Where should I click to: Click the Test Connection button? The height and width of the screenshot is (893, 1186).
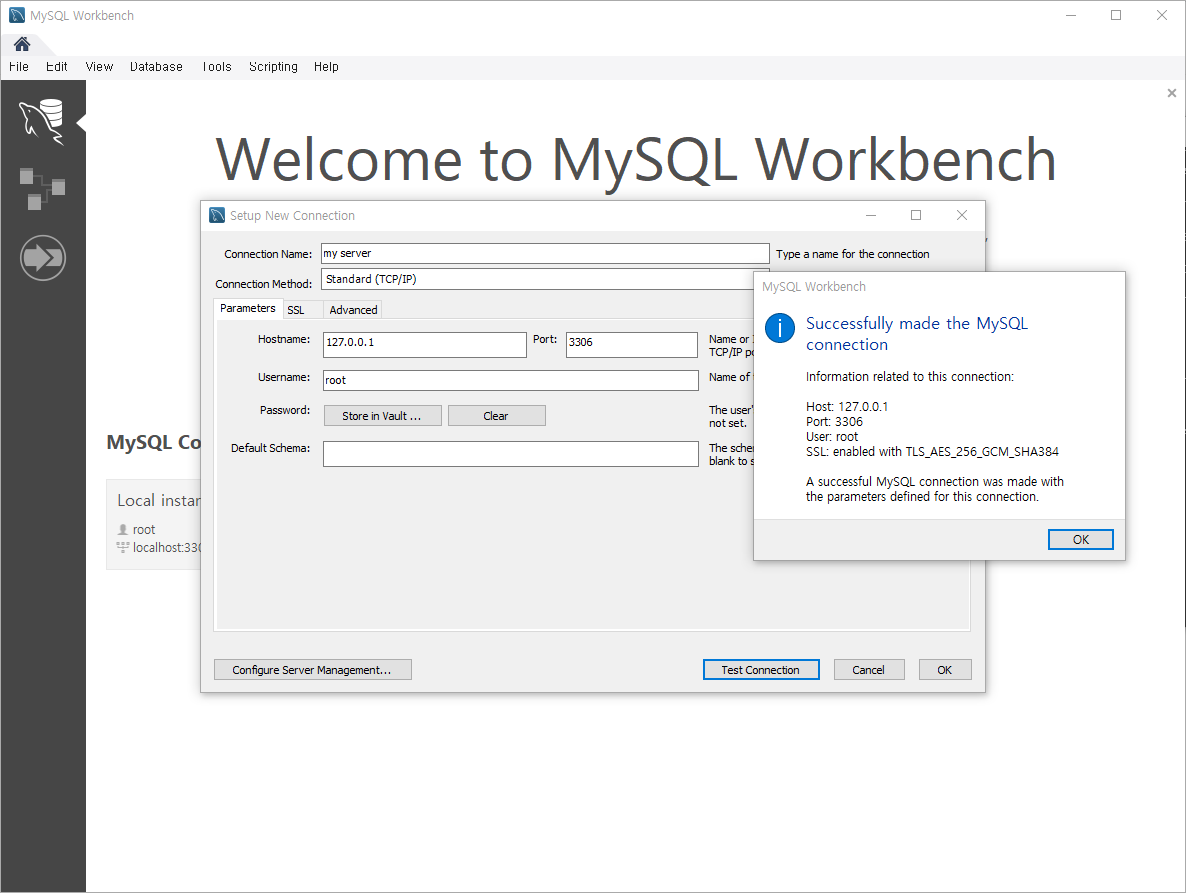click(x=761, y=670)
